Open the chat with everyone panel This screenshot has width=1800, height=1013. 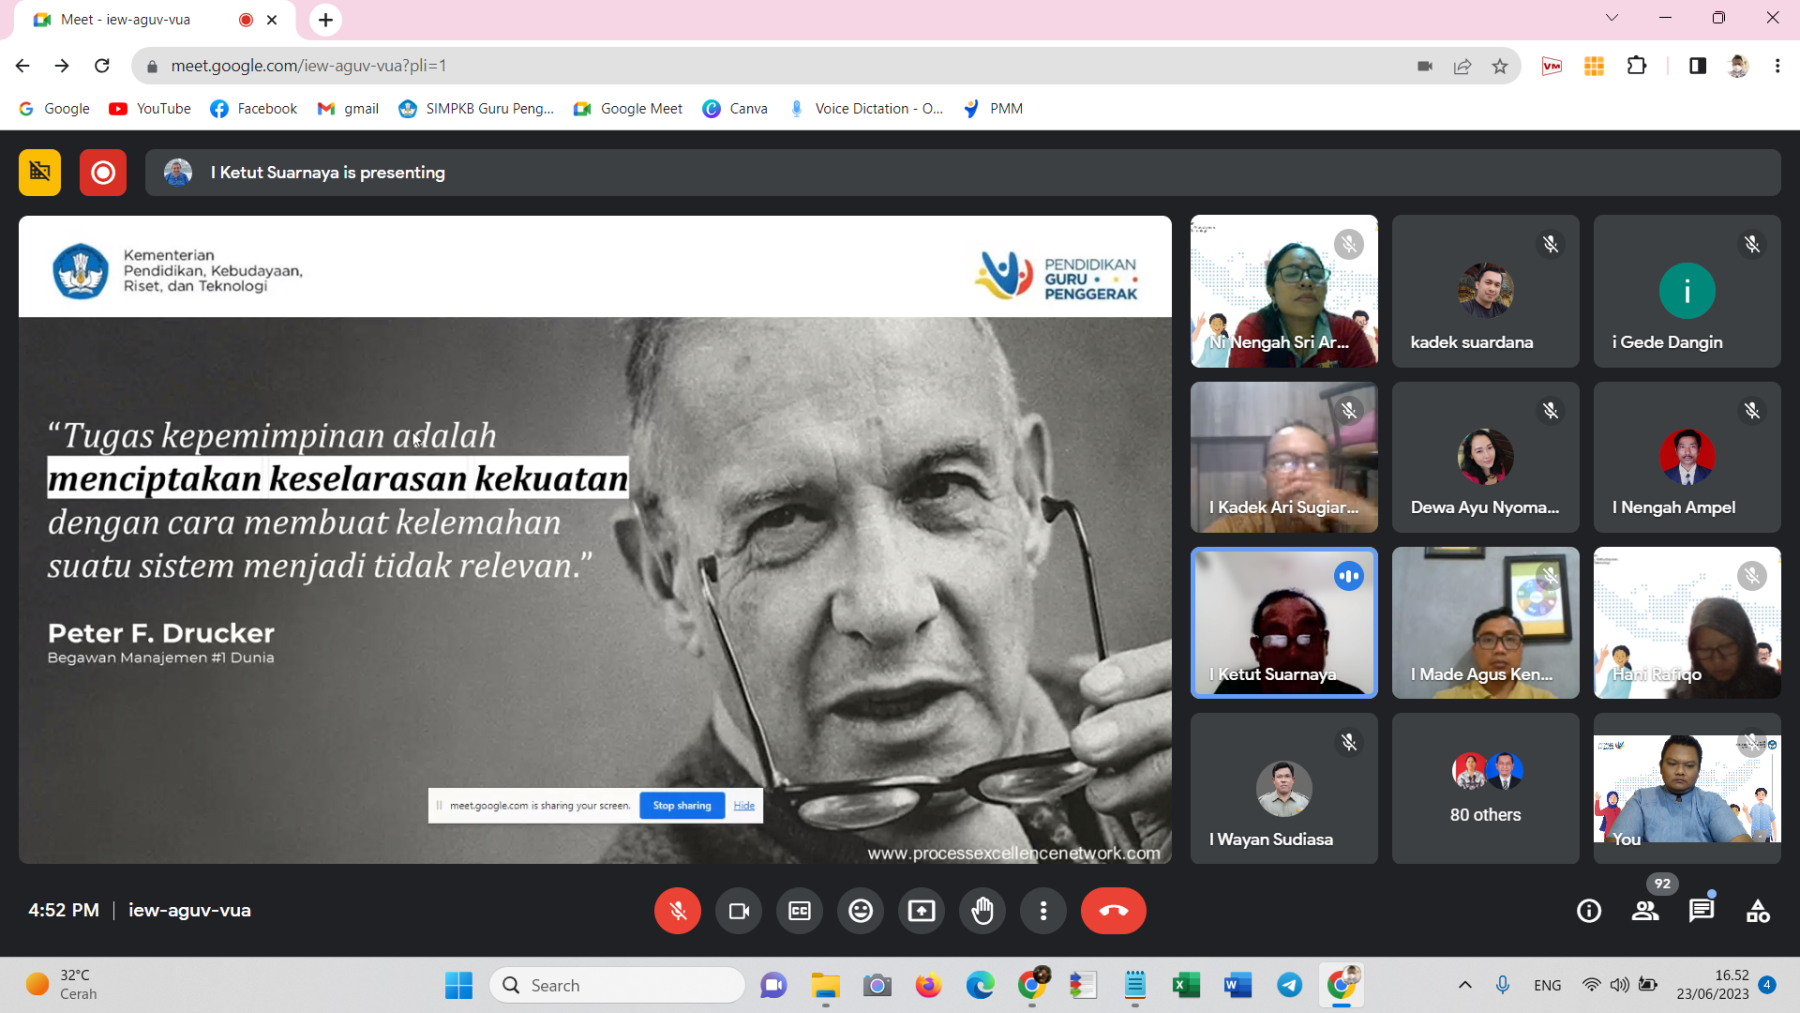click(1701, 911)
